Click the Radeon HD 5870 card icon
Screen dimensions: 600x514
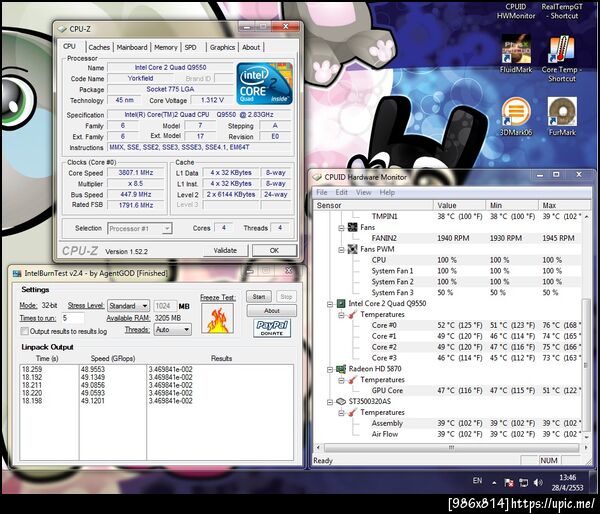pyautogui.click(x=341, y=369)
